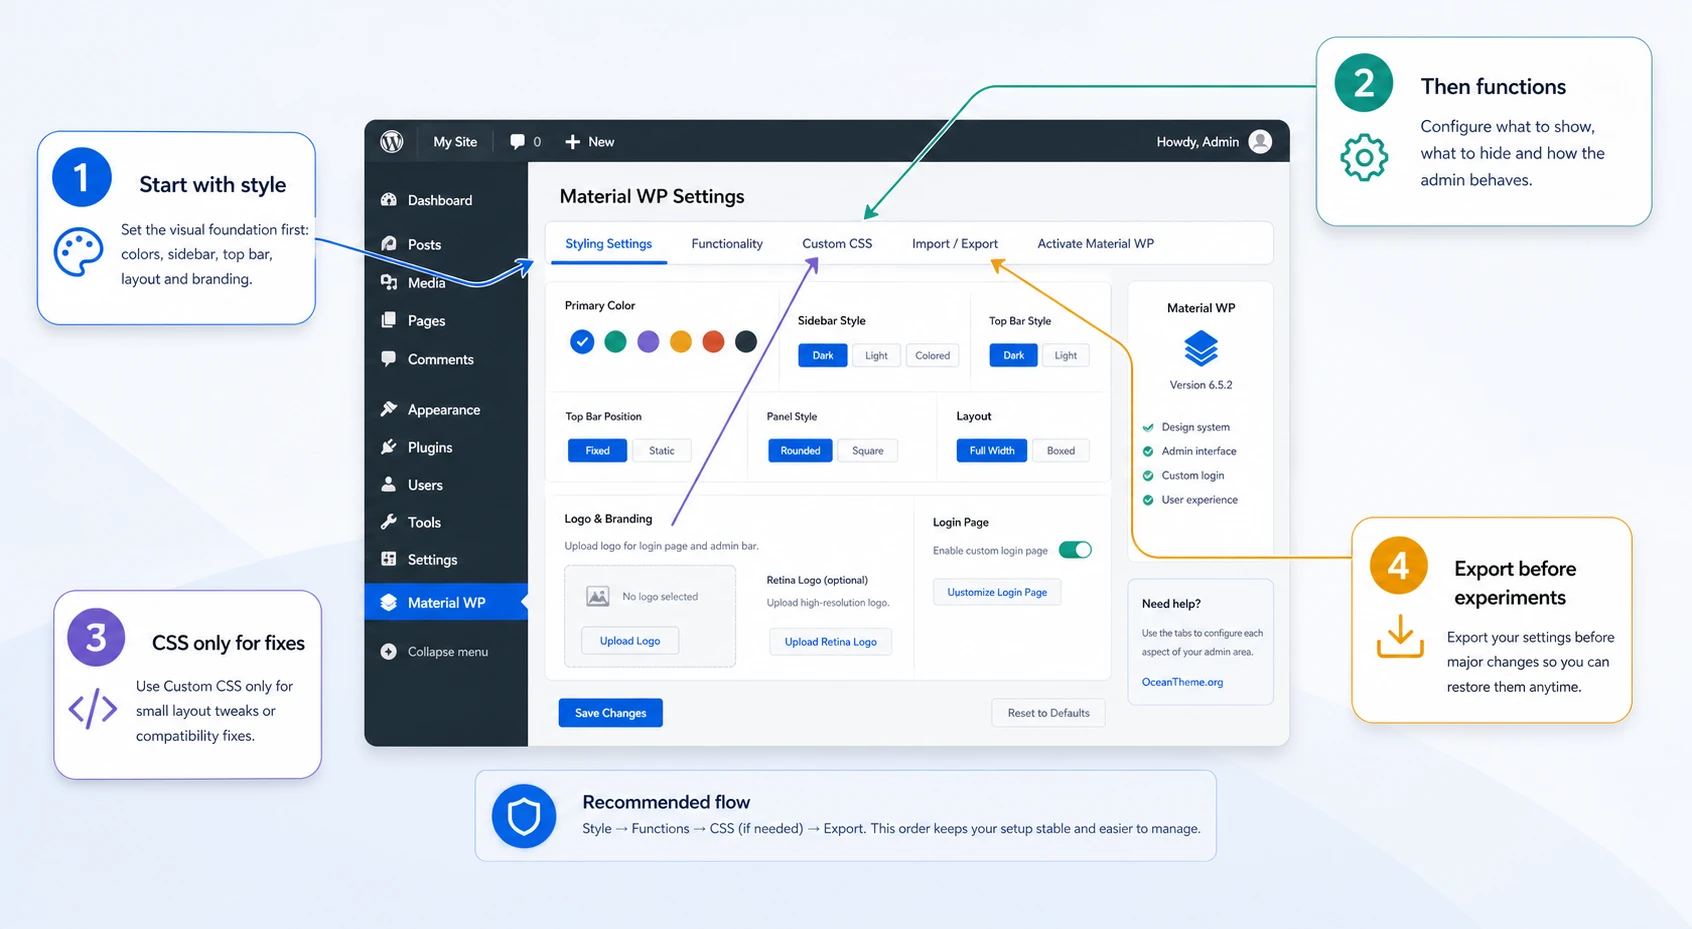
Task: Click the Admin avatar in top bar
Action: pos(1261,142)
